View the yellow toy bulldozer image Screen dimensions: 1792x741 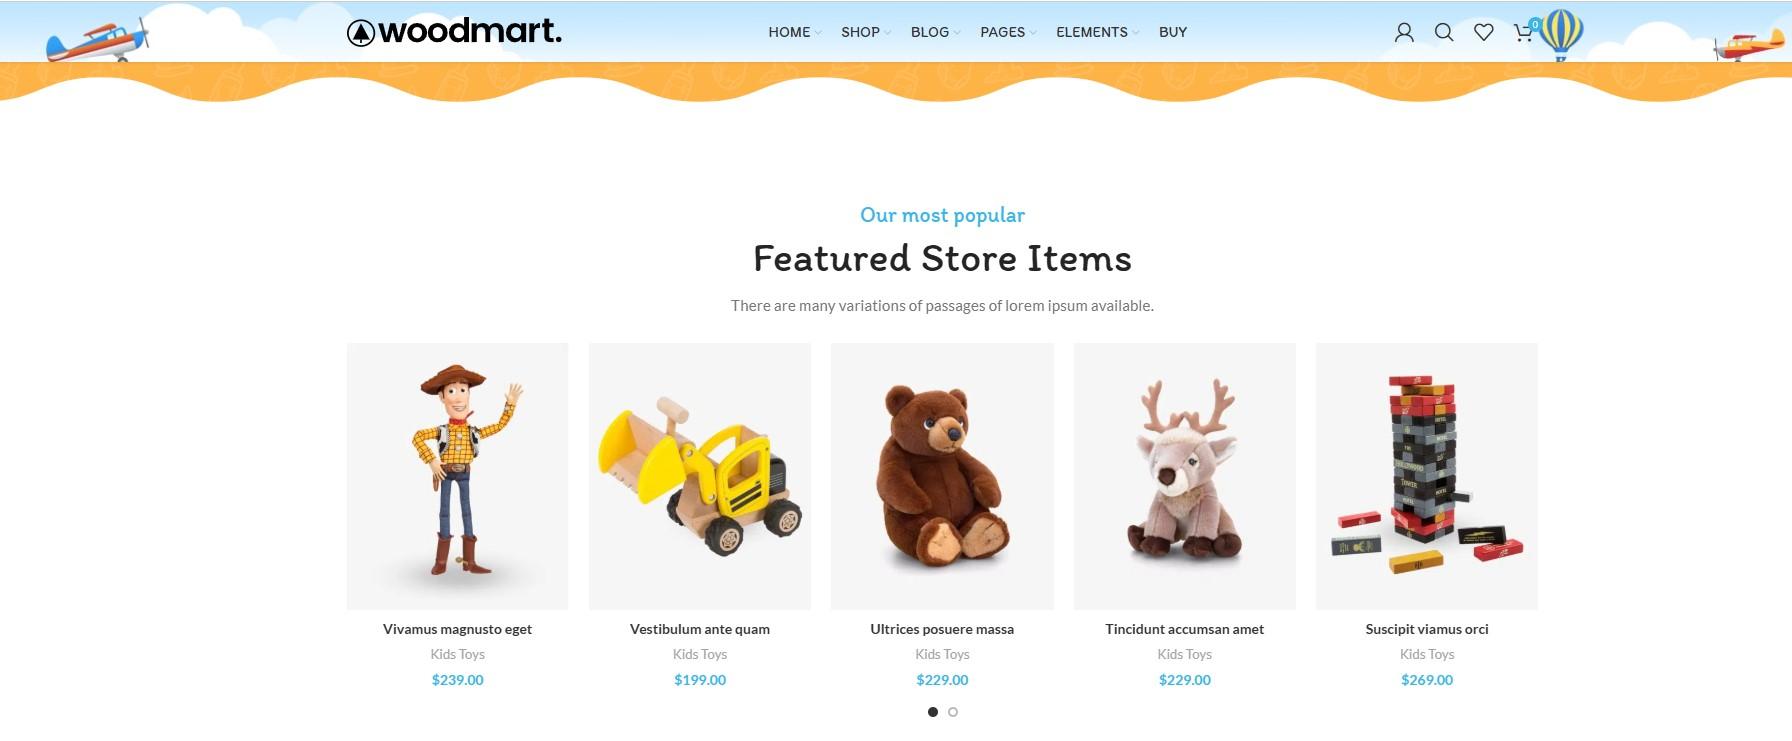[x=700, y=476]
